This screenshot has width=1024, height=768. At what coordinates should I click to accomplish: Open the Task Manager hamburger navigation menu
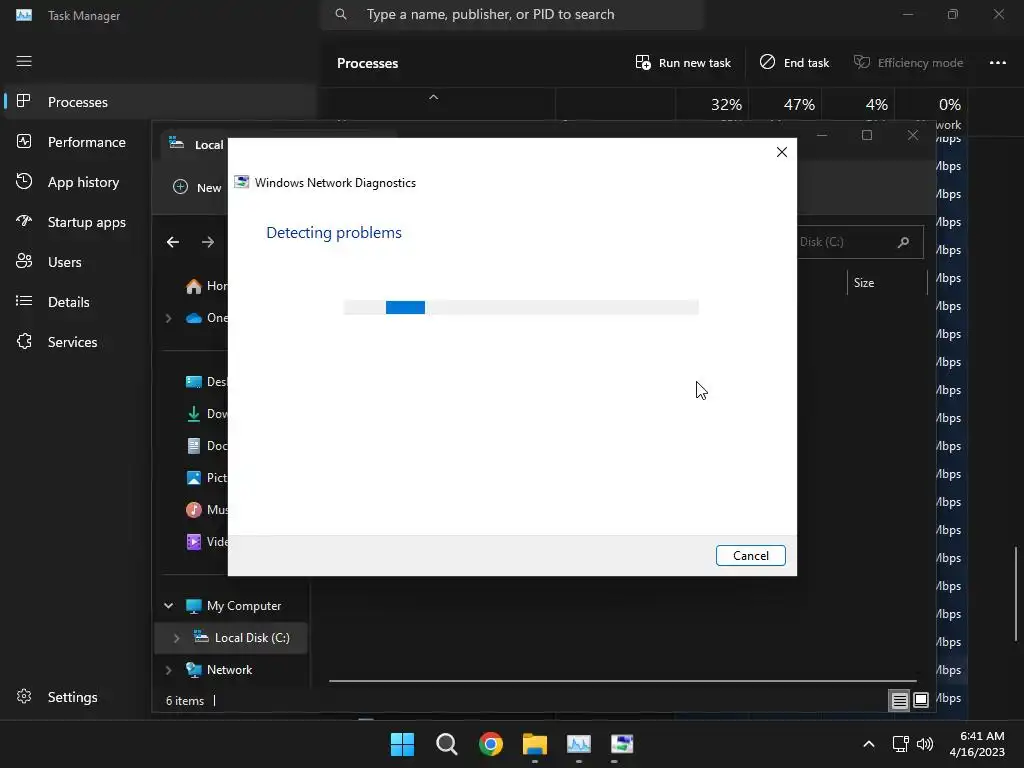tap(24, 61)
